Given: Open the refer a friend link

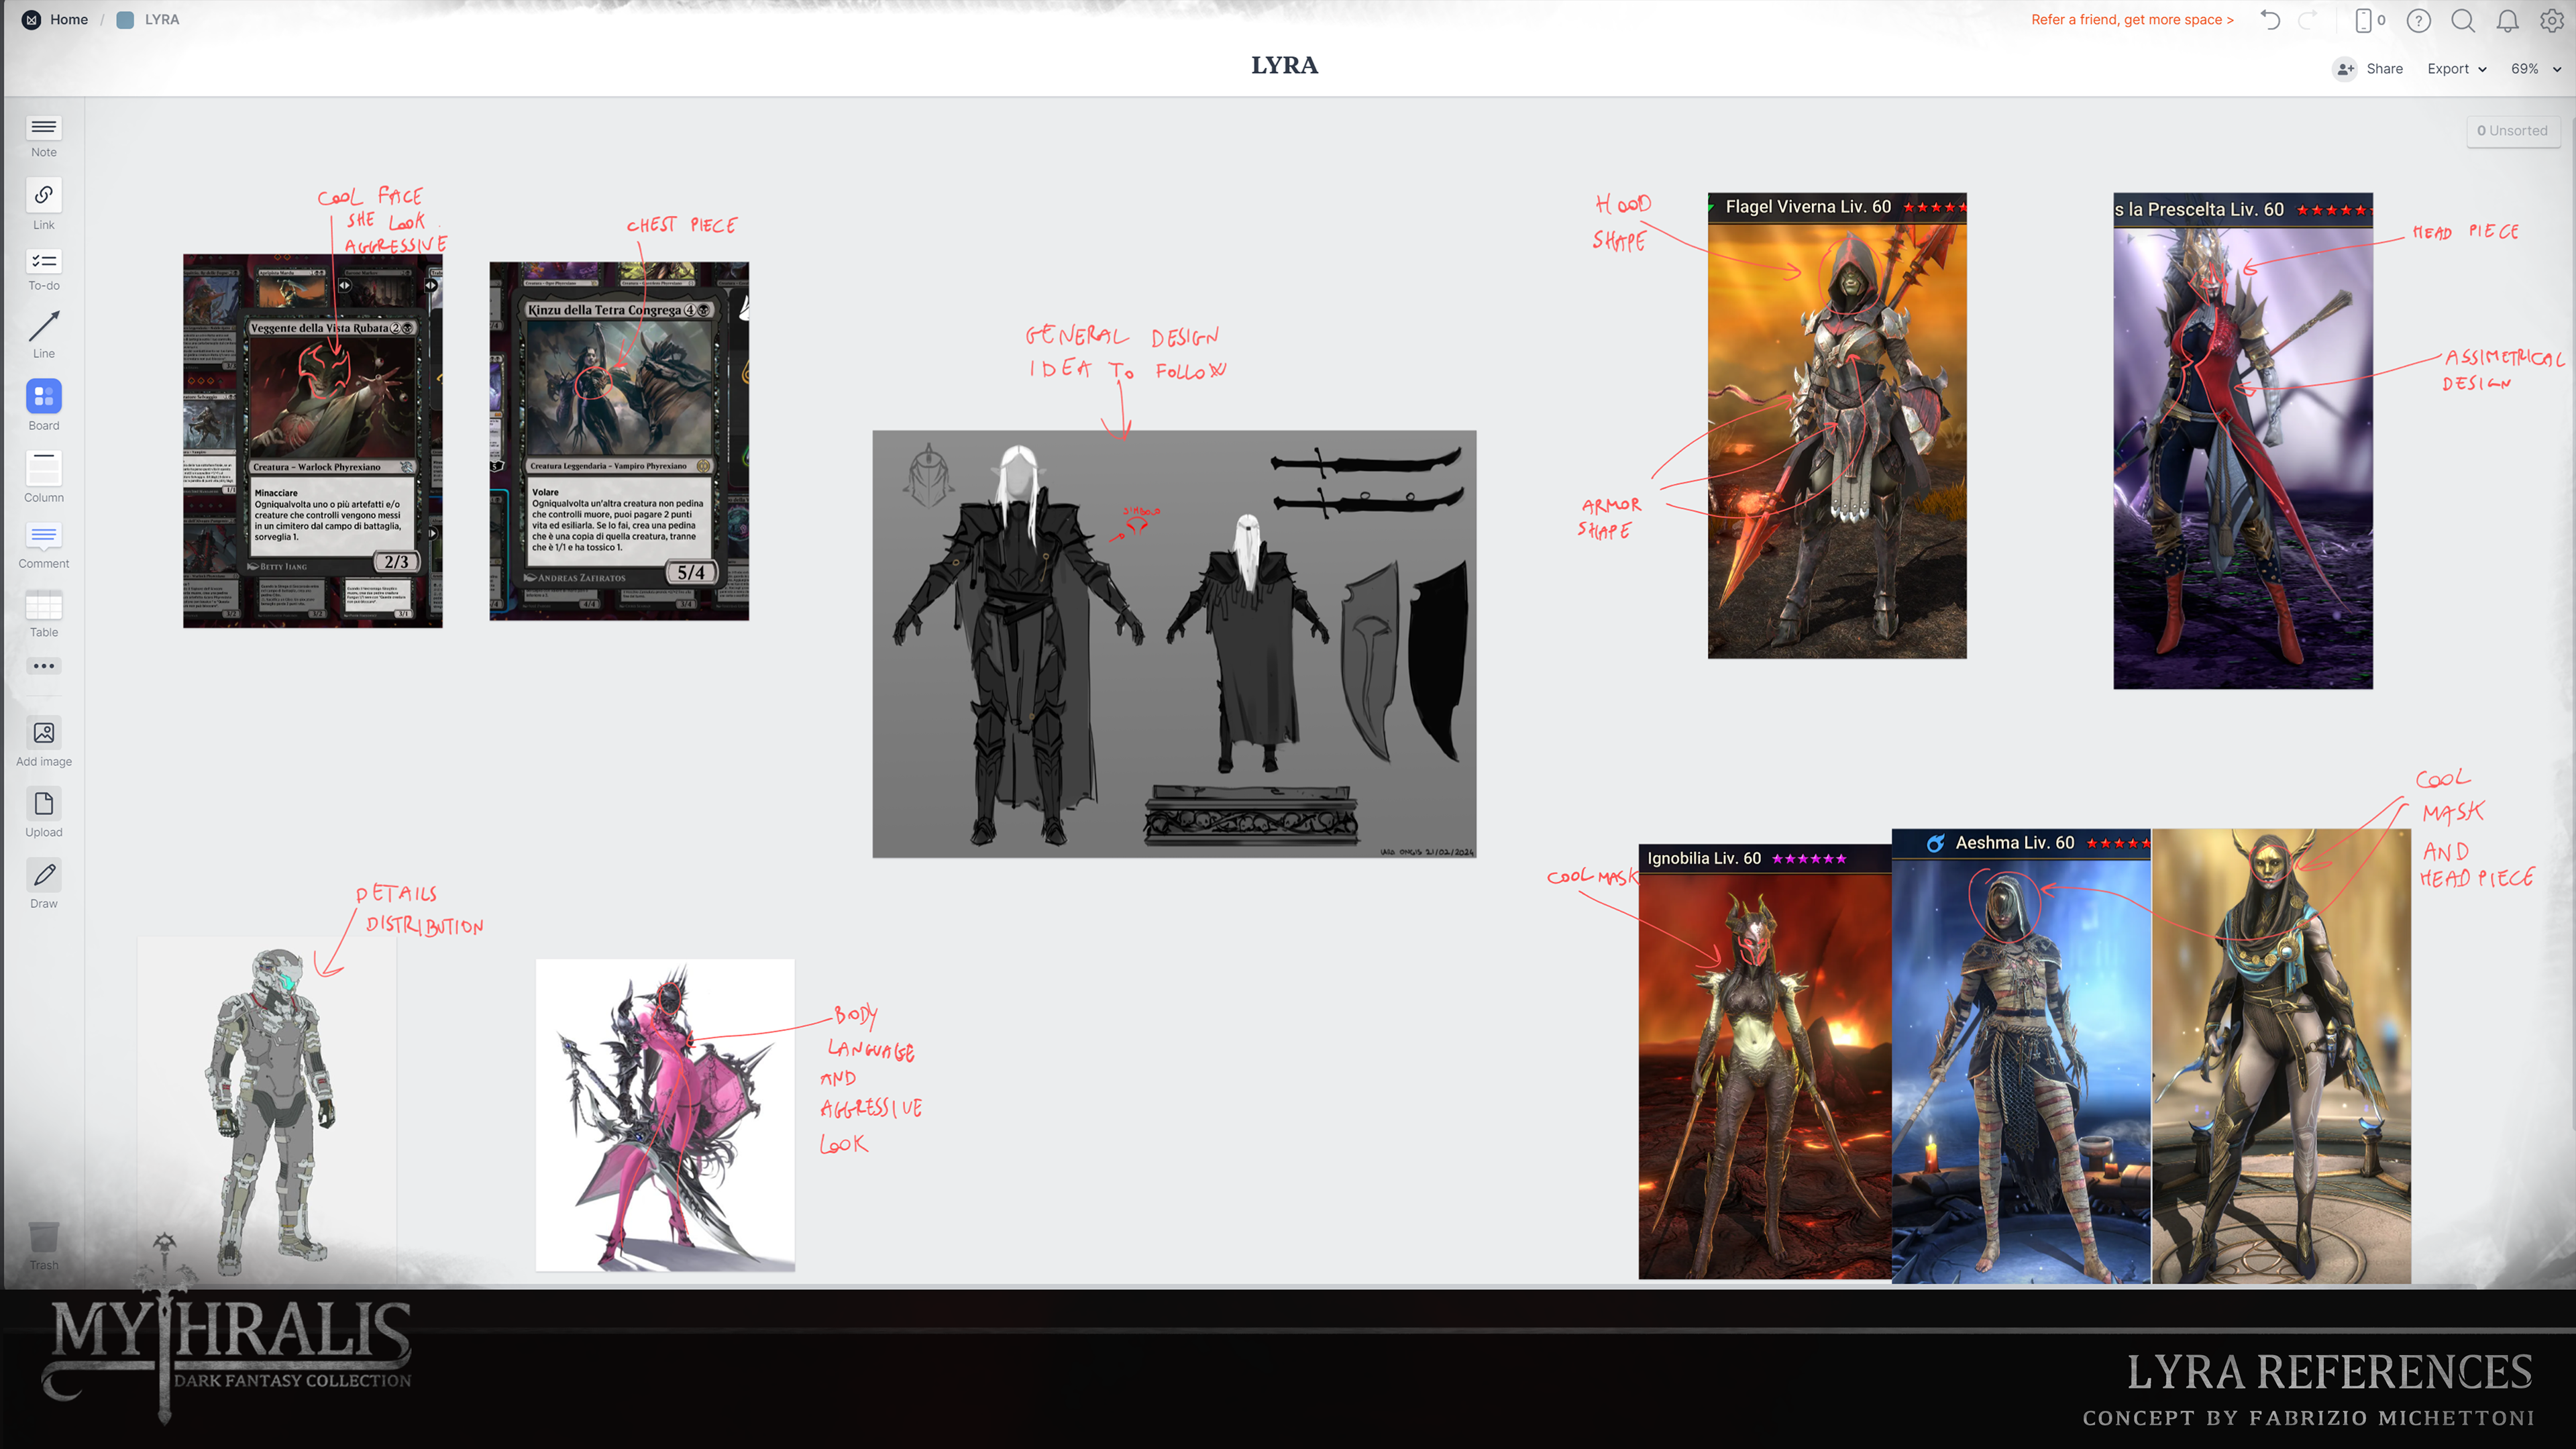Looking at the screenshot, I should point(2132,19).
